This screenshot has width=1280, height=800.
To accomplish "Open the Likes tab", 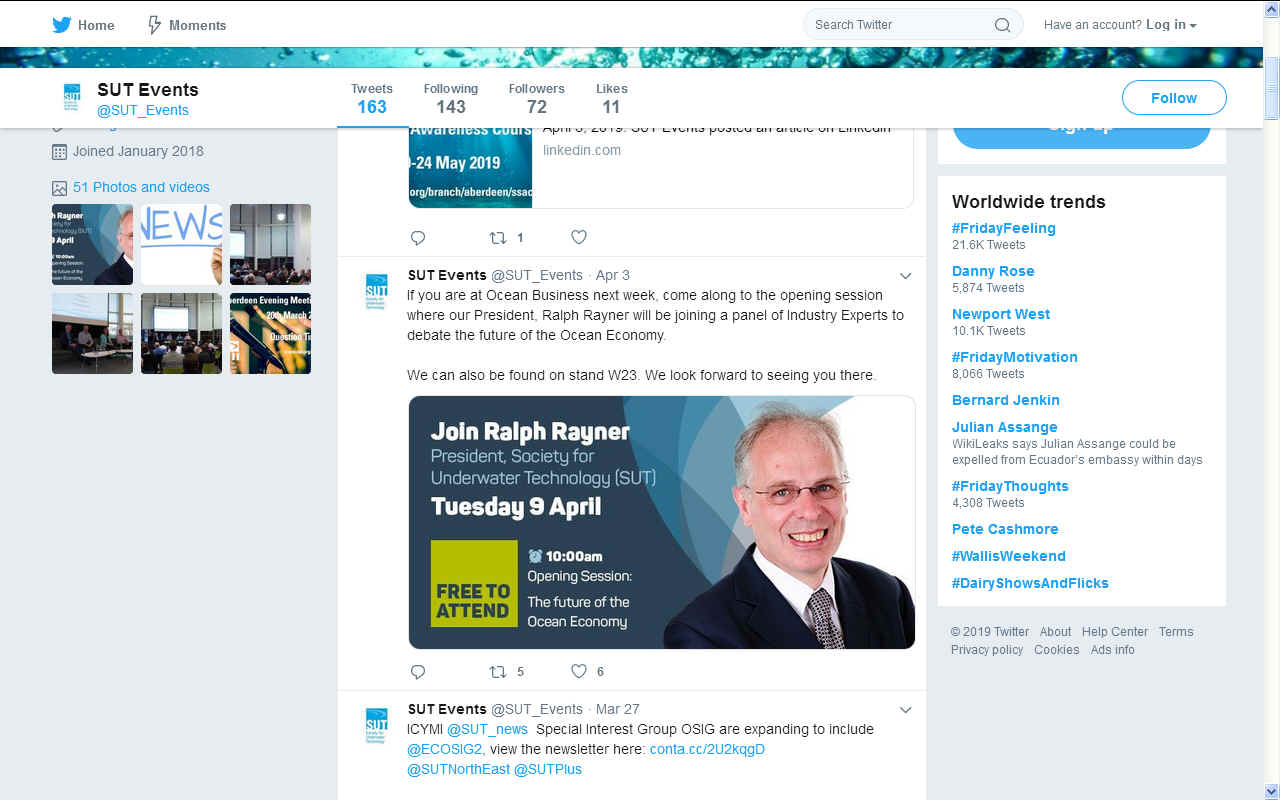I will coord(611,98).
